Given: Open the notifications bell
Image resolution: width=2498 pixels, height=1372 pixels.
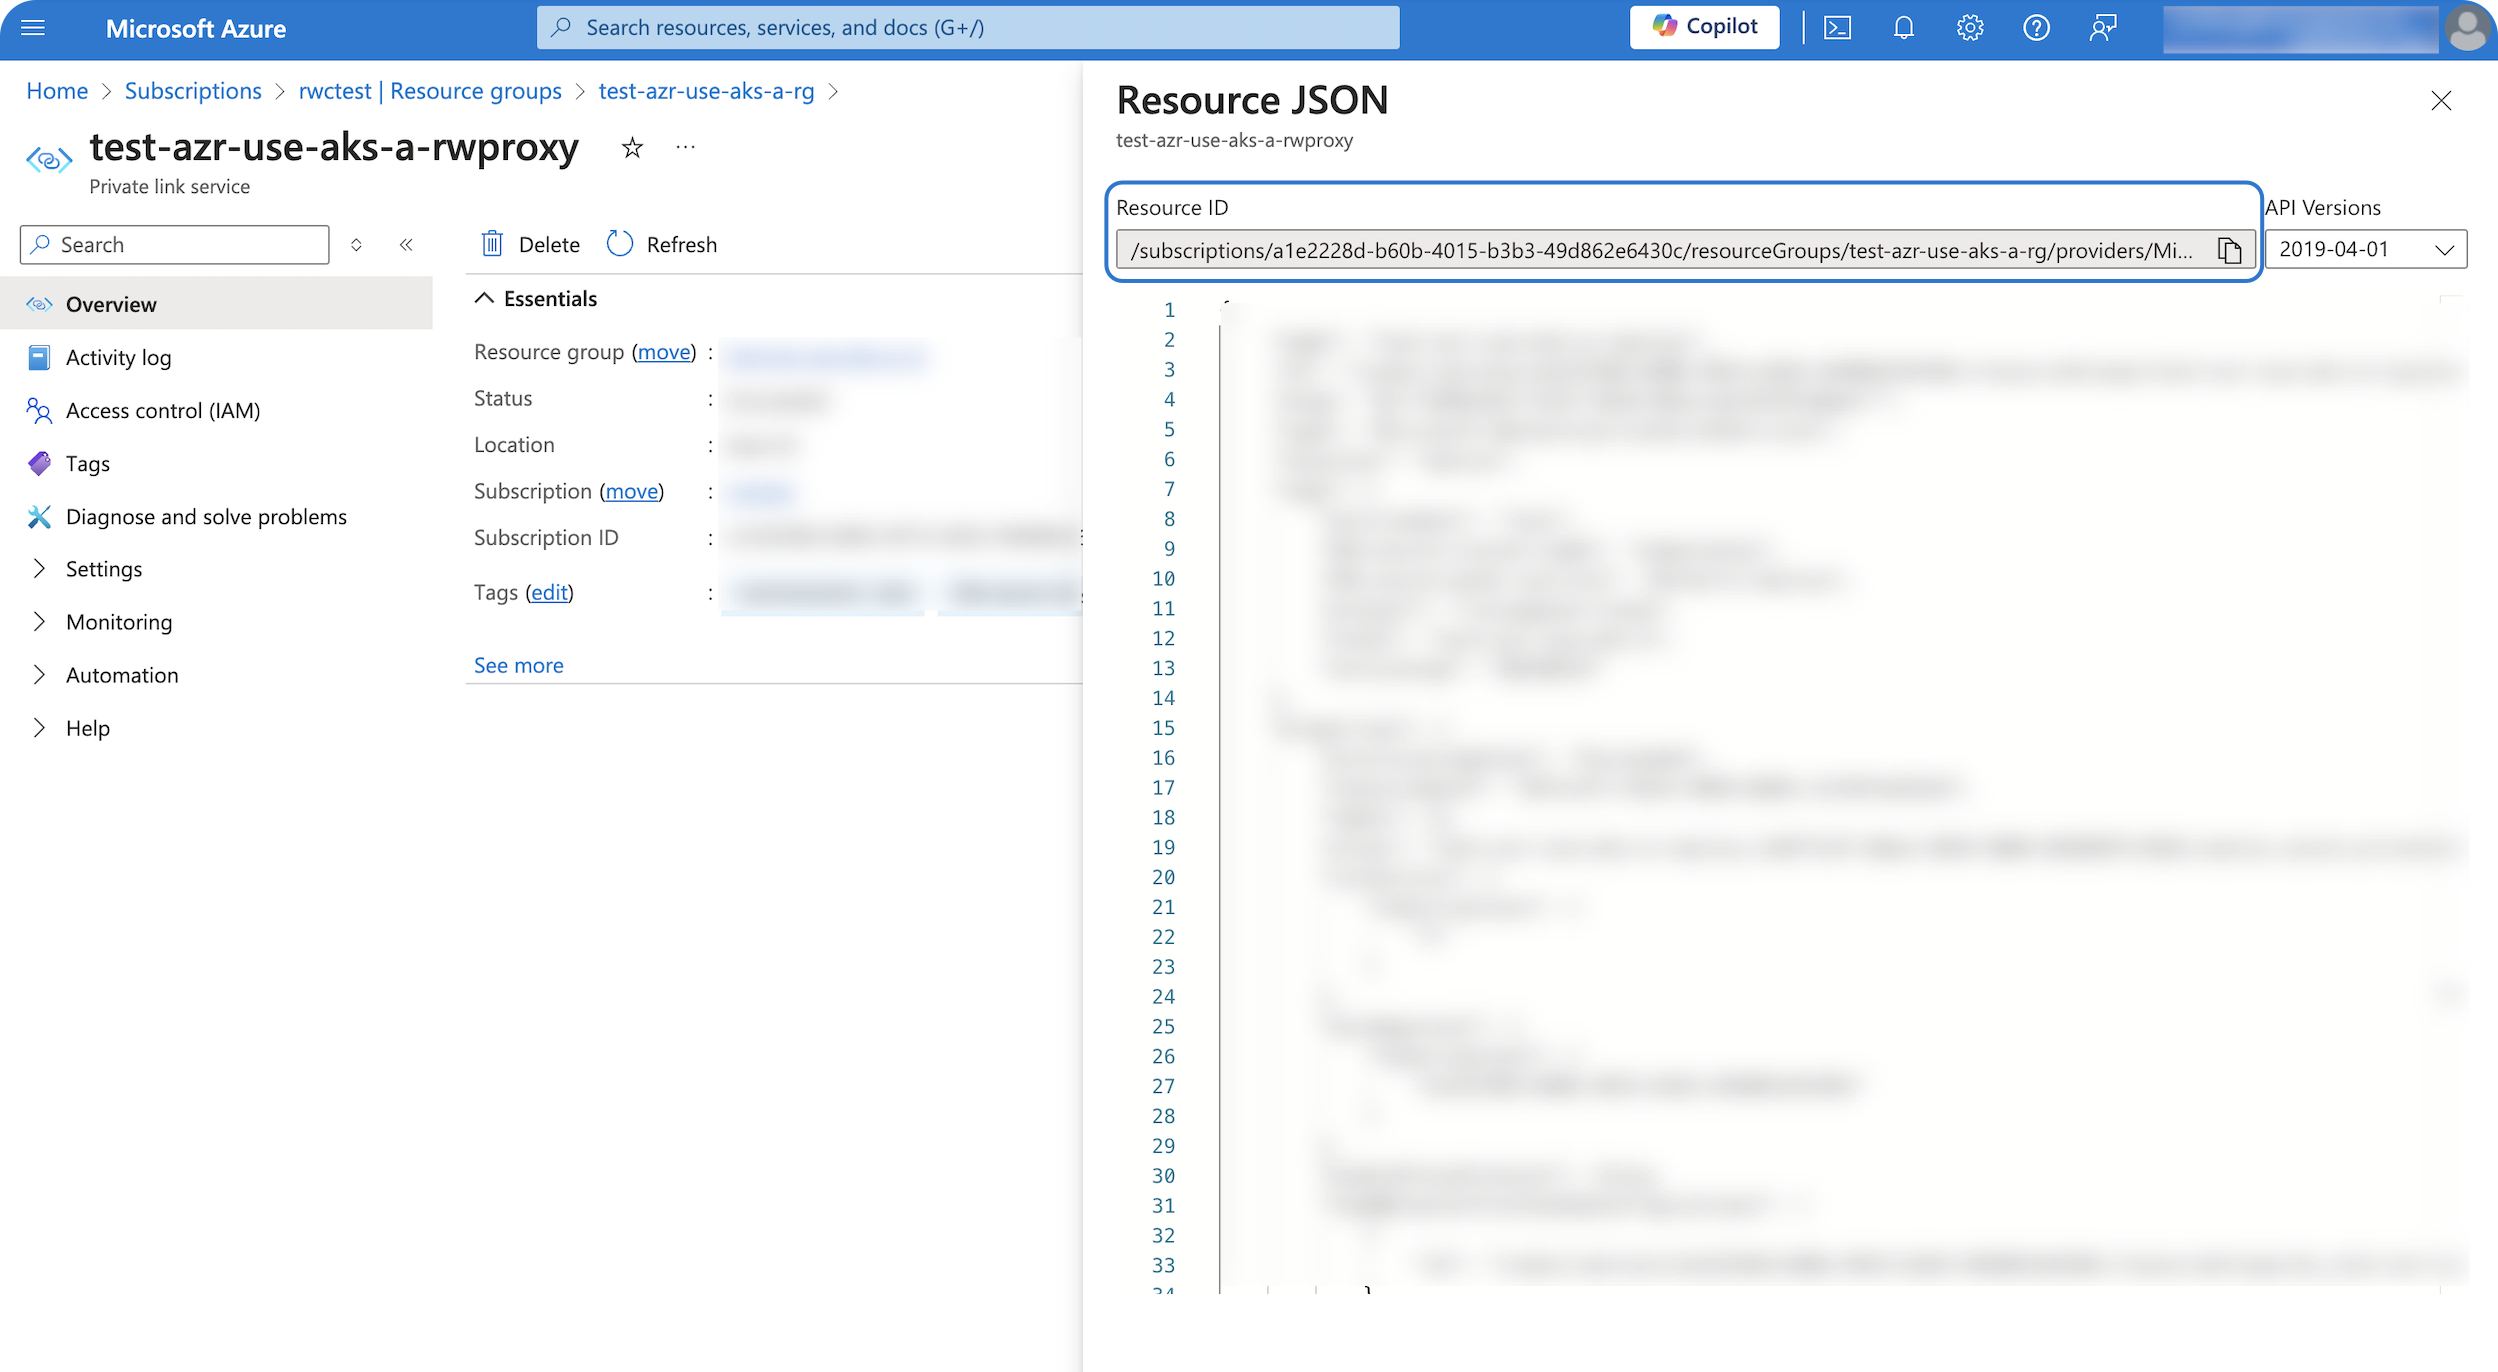Looking at the screenshot, I should point(1903,28).
